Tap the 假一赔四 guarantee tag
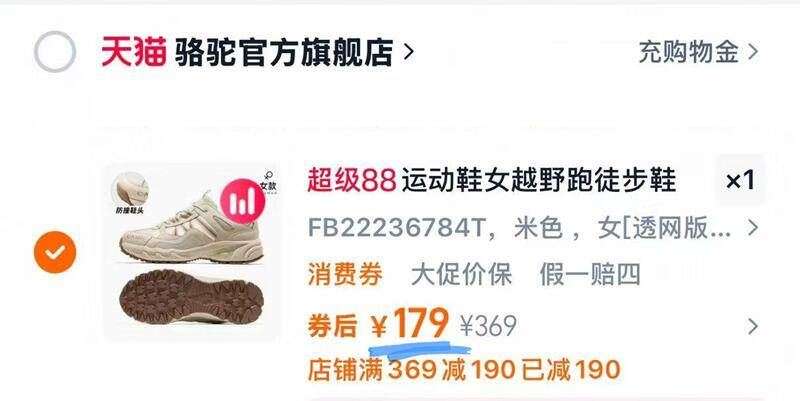The image size is (800, 401). [590, 275]
